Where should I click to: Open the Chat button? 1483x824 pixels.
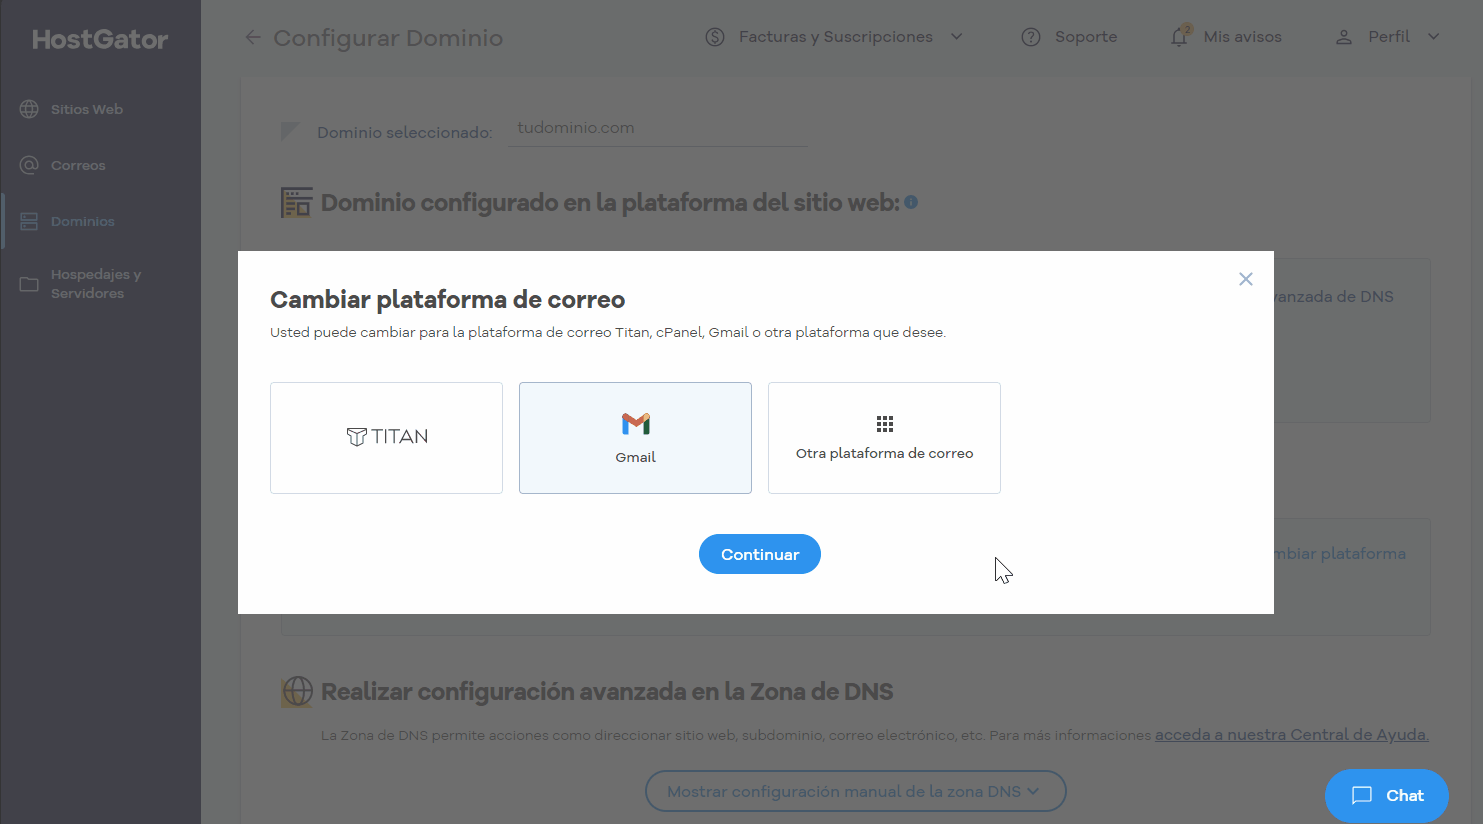(1386, 796)
